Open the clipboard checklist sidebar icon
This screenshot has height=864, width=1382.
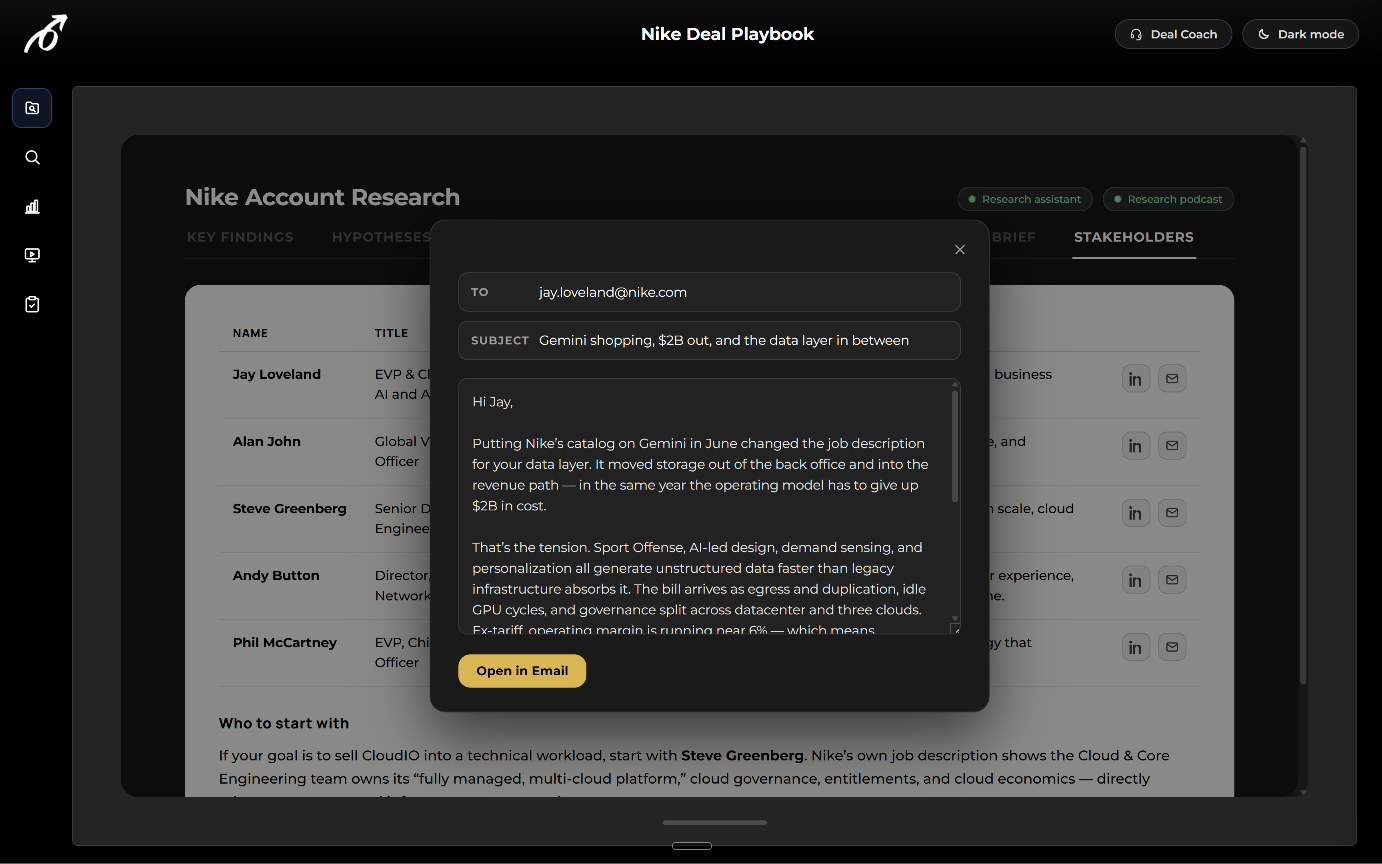[32, 304]
